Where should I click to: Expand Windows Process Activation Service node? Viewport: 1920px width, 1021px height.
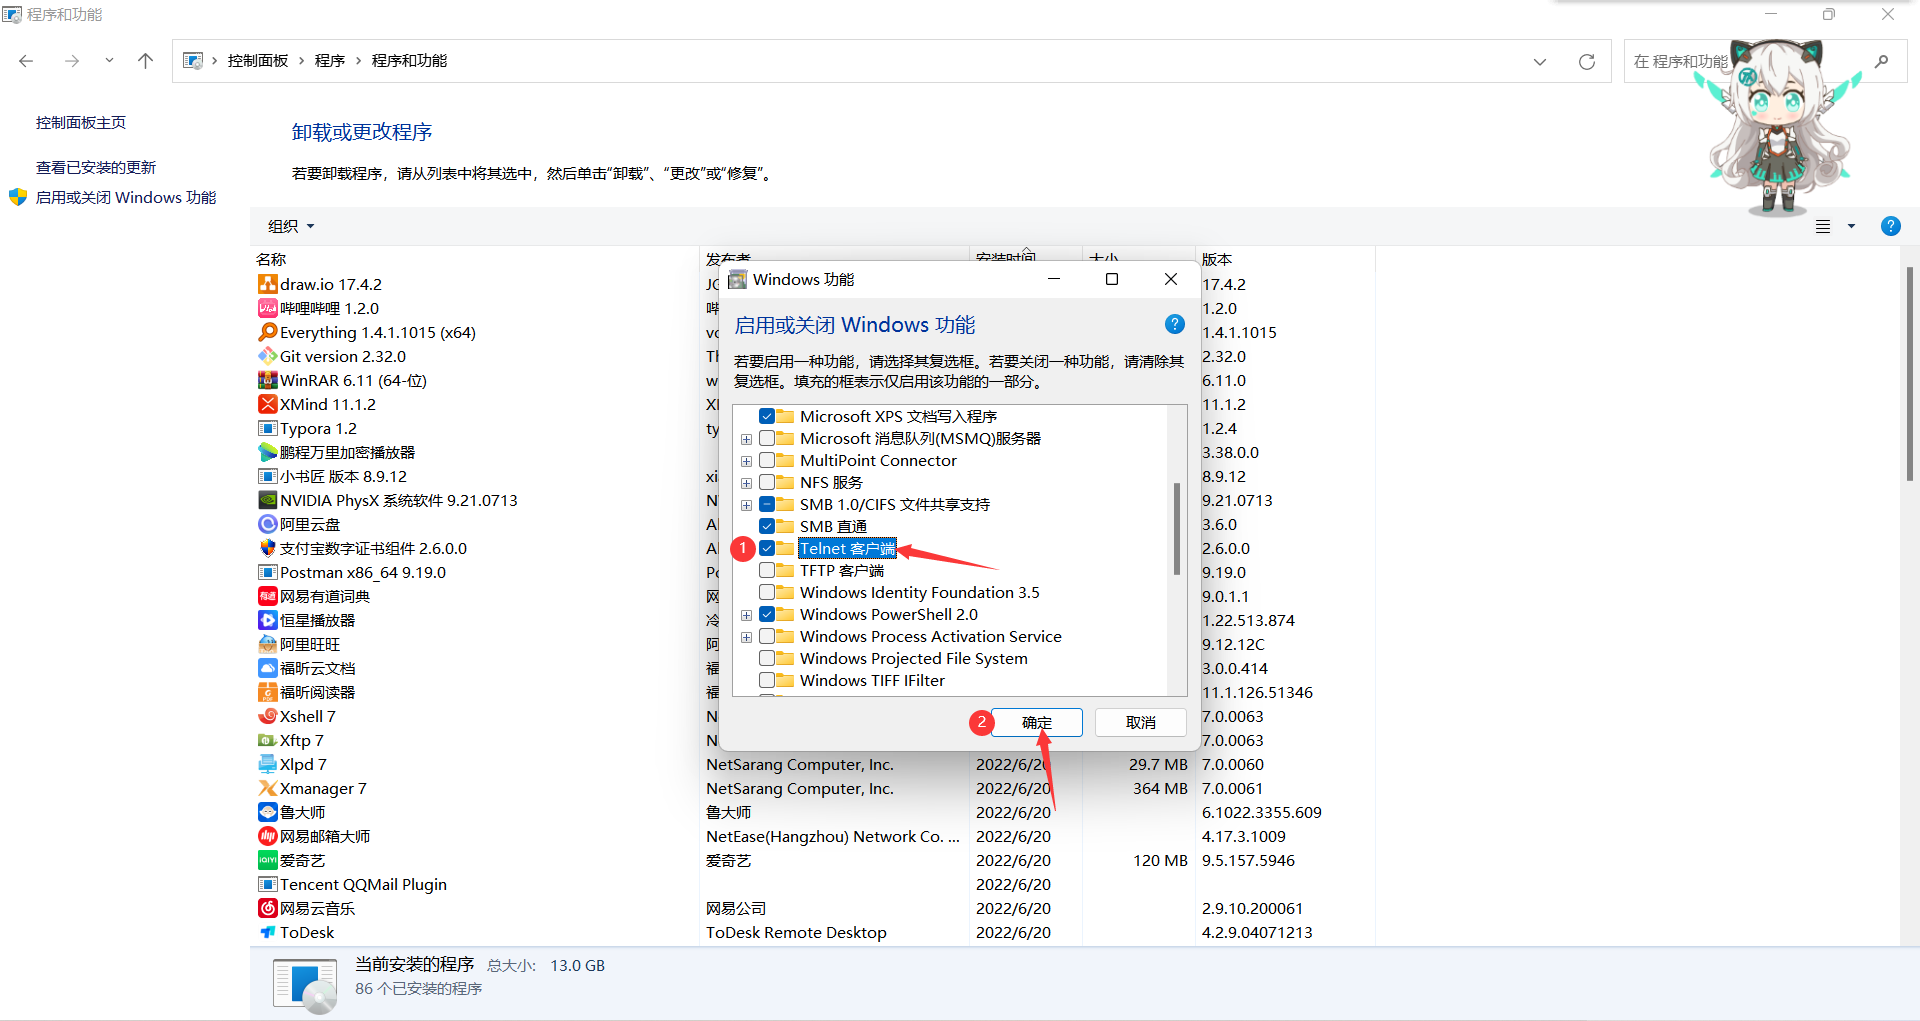click(x=746, y=637)
